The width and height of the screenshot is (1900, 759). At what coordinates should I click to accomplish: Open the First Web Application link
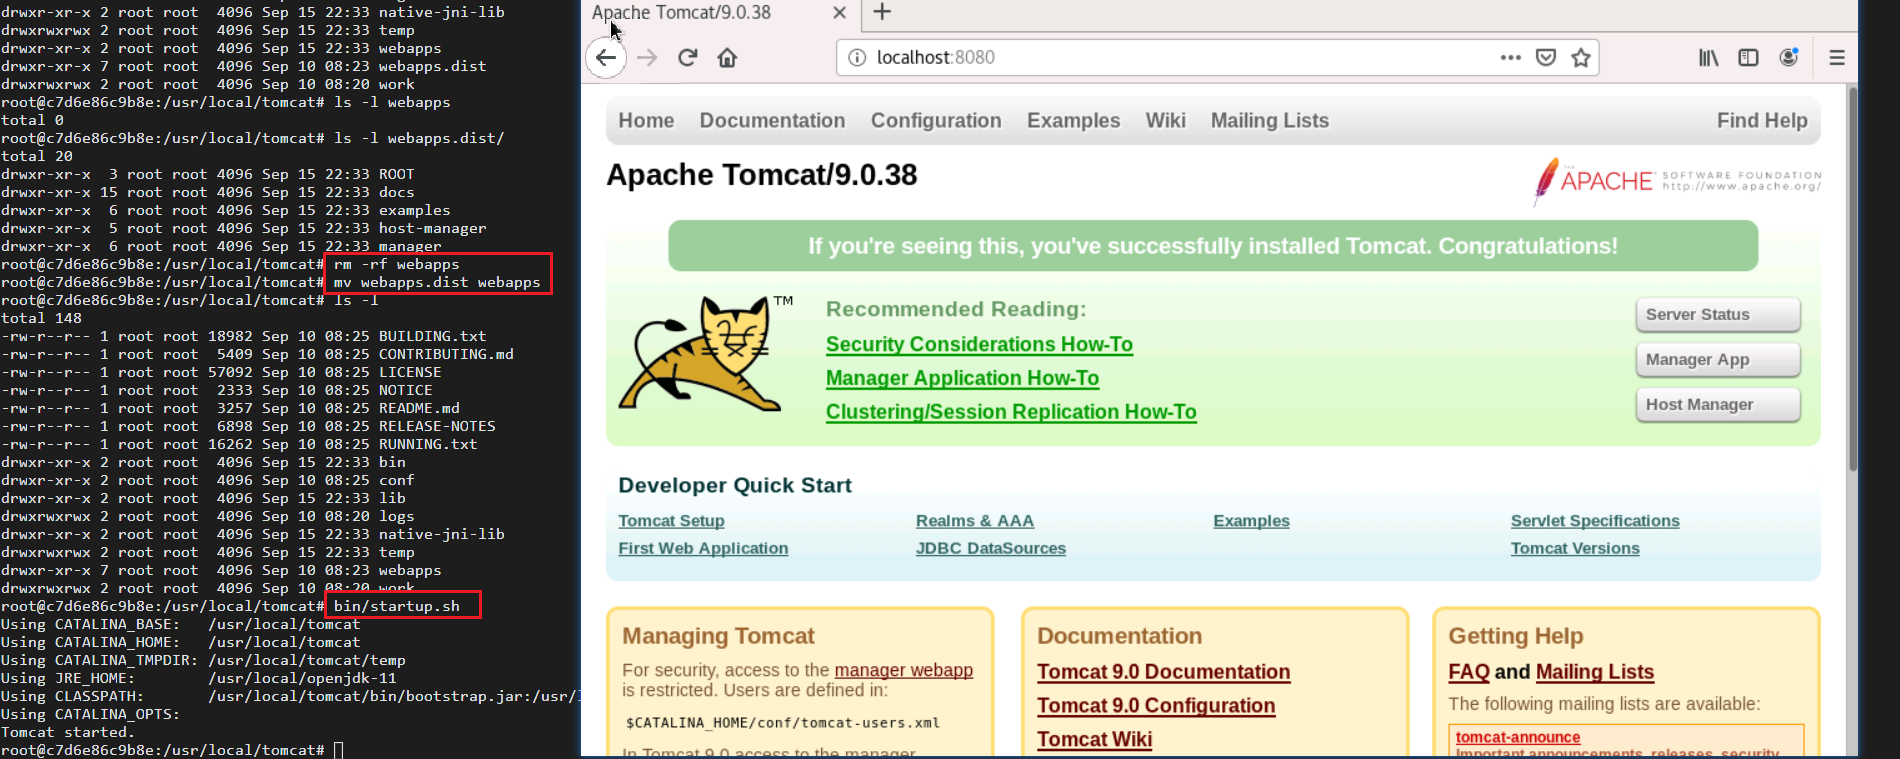pyautogui.click(x=703, y=549)
